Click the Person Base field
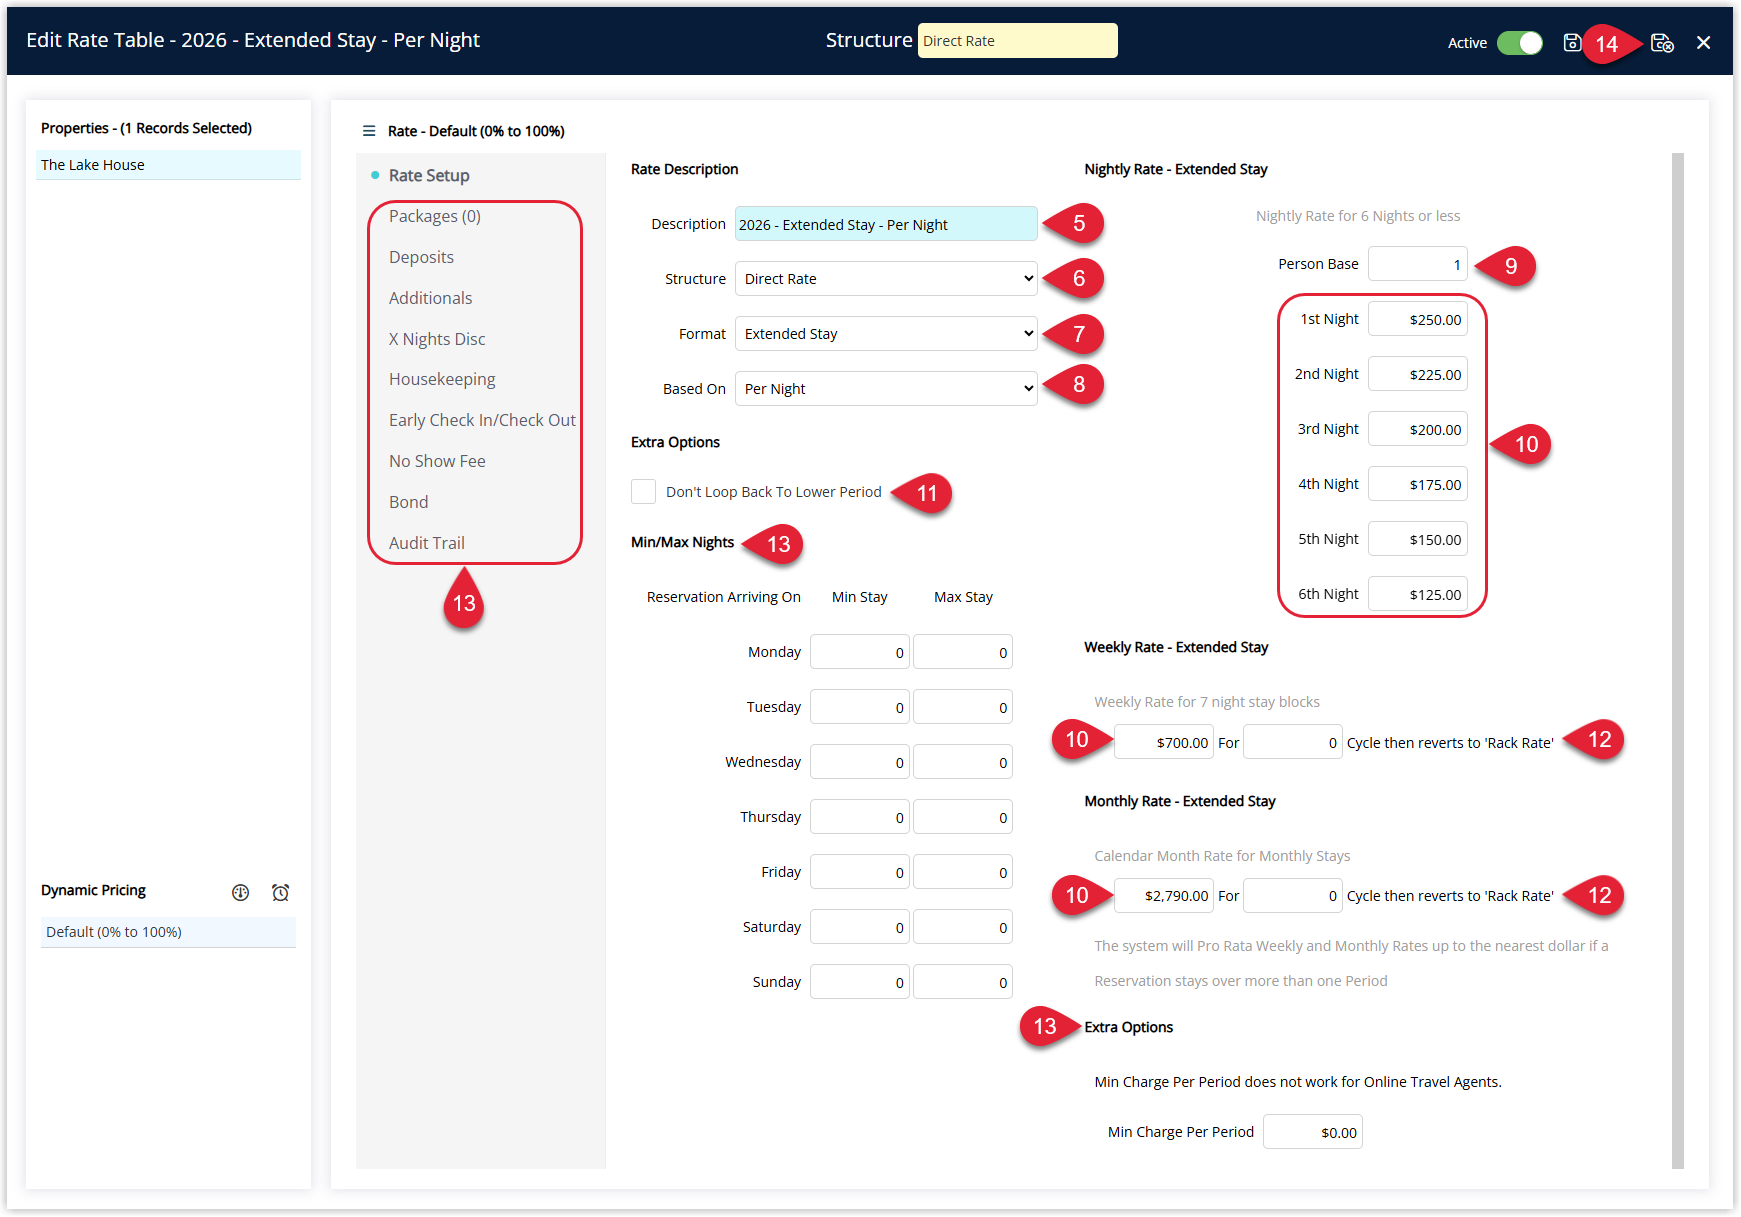The height and width of the screenshot is (1217, 1741). 1418,264
